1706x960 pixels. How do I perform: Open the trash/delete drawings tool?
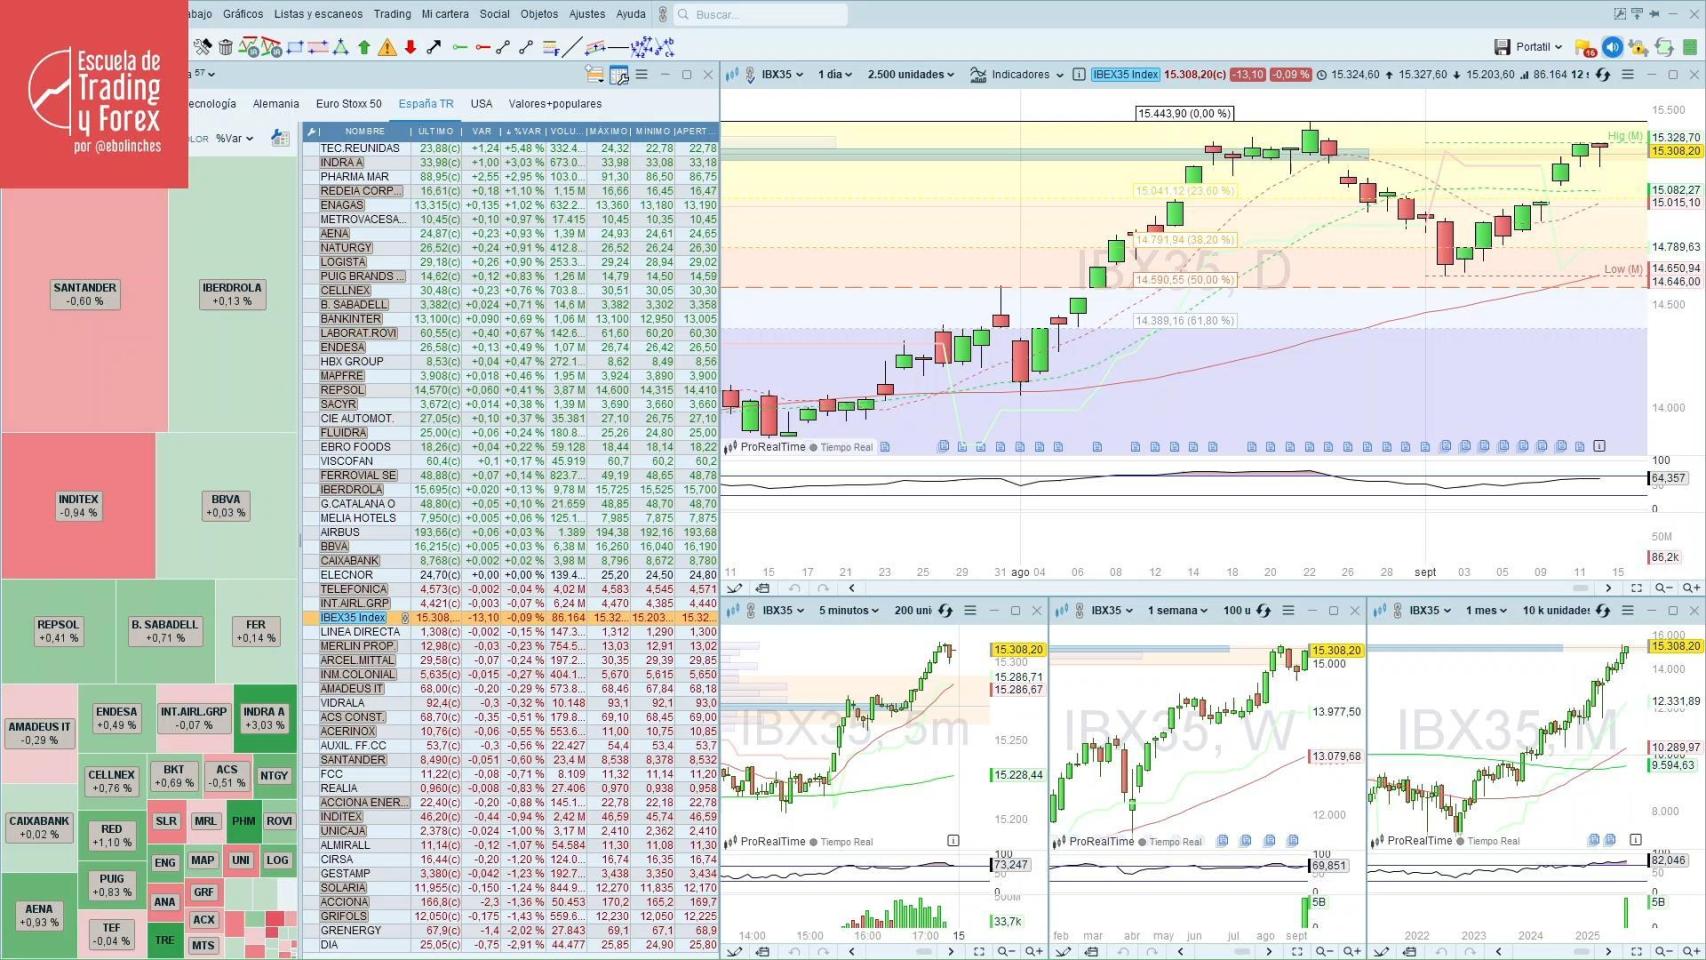225,46
